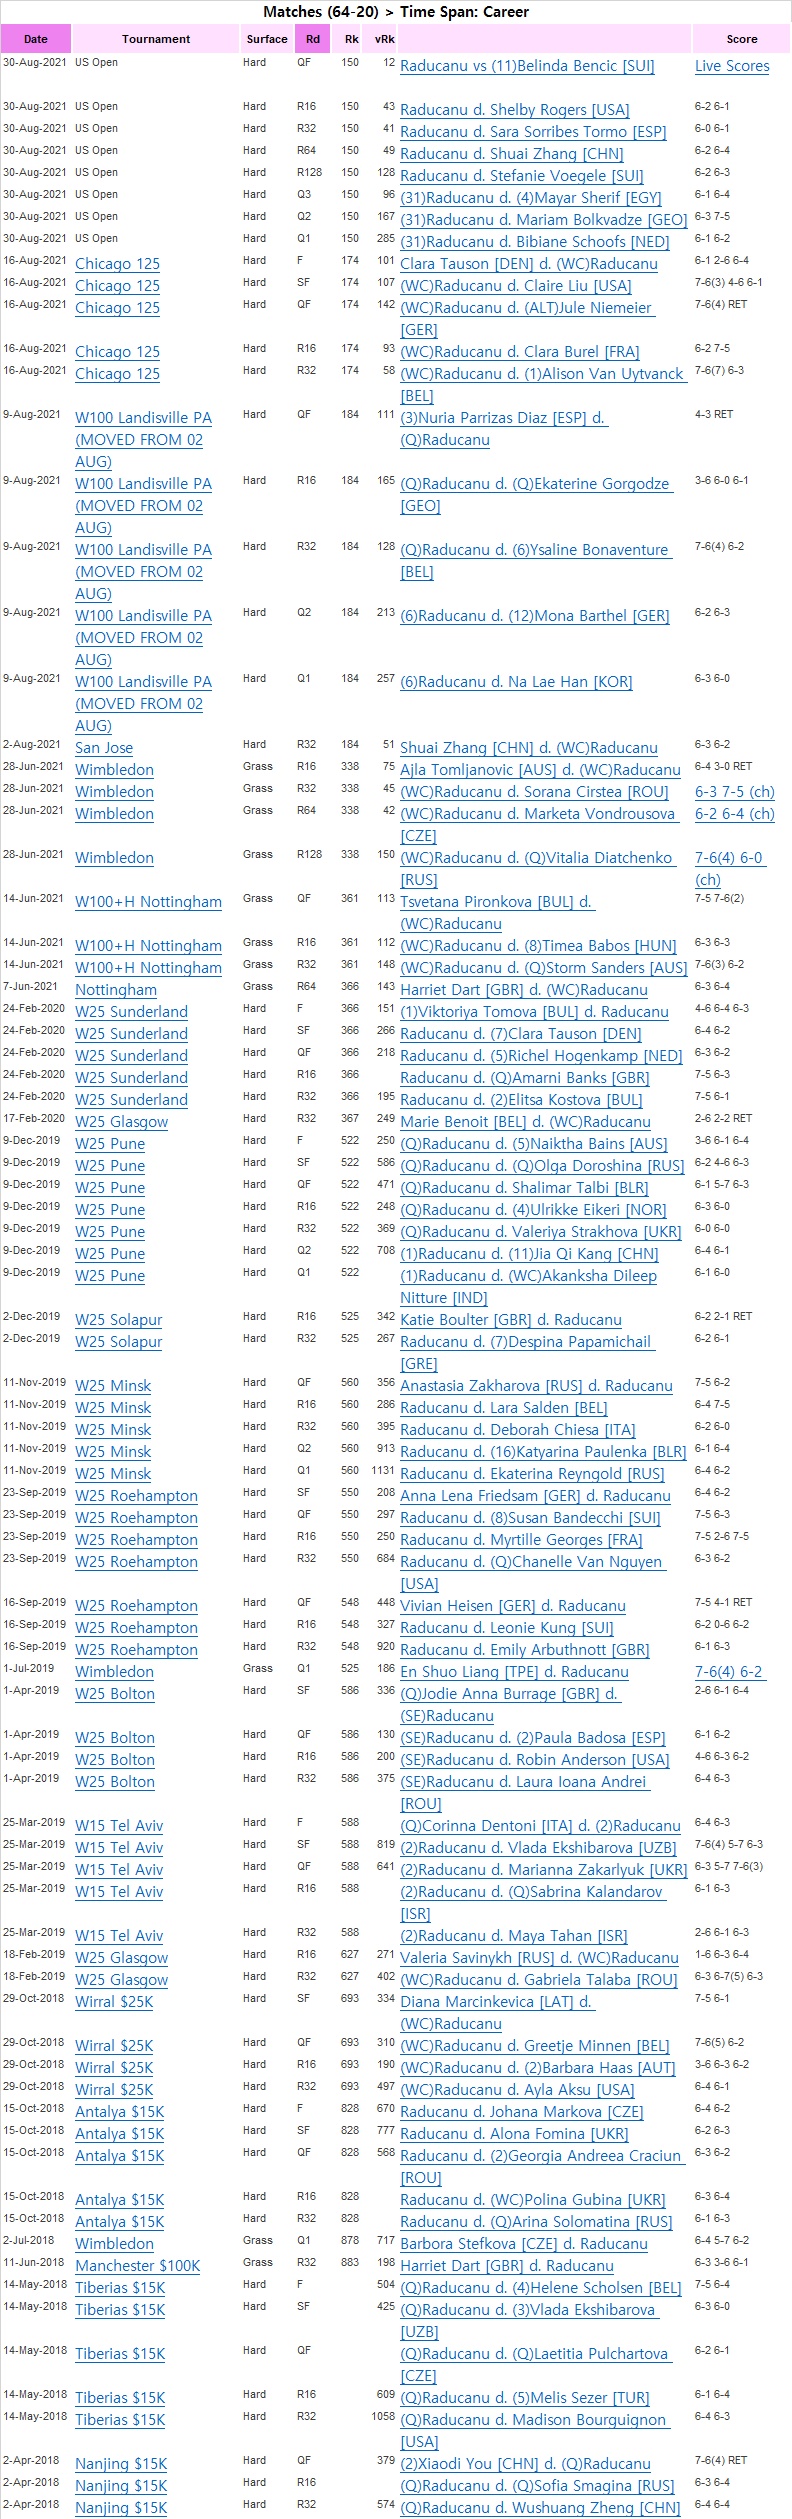Open Raducanu d. Richel Hogenkamp match
The height and width of the screenshot is (2519, 792).
click(x=541, y=1056)
